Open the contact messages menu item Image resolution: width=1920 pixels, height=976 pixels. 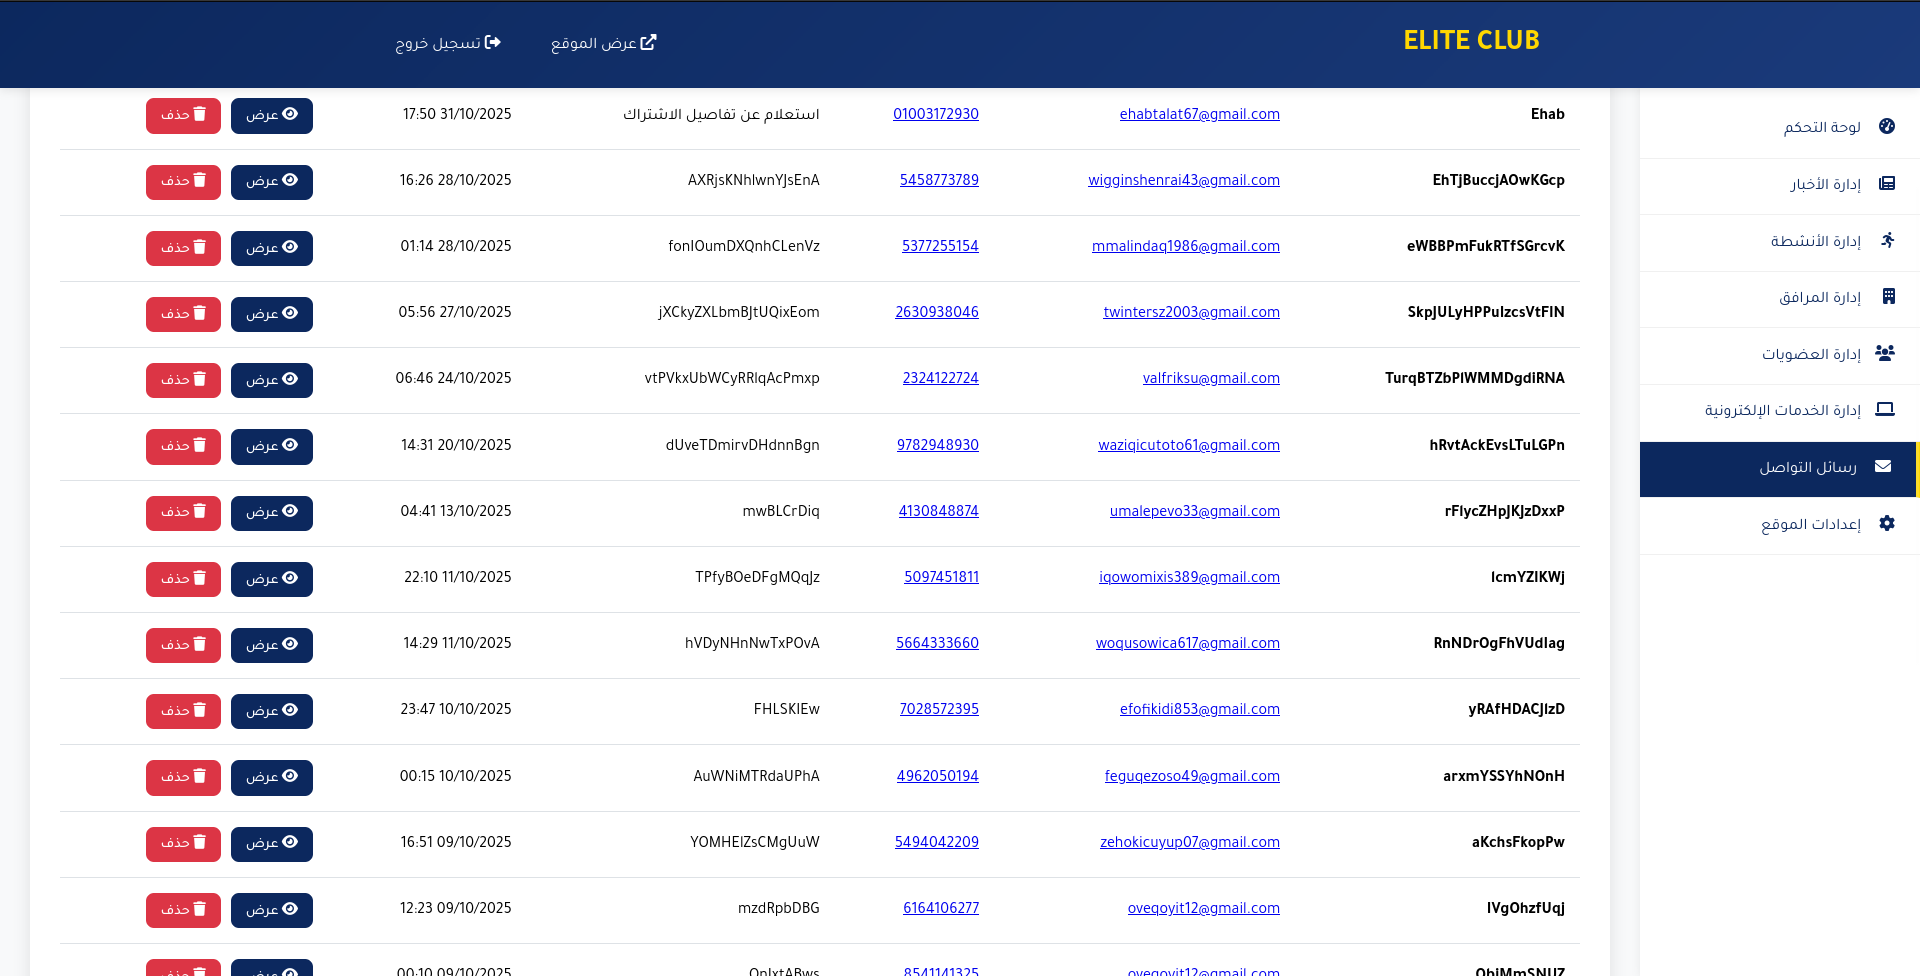pos(1778,469)
